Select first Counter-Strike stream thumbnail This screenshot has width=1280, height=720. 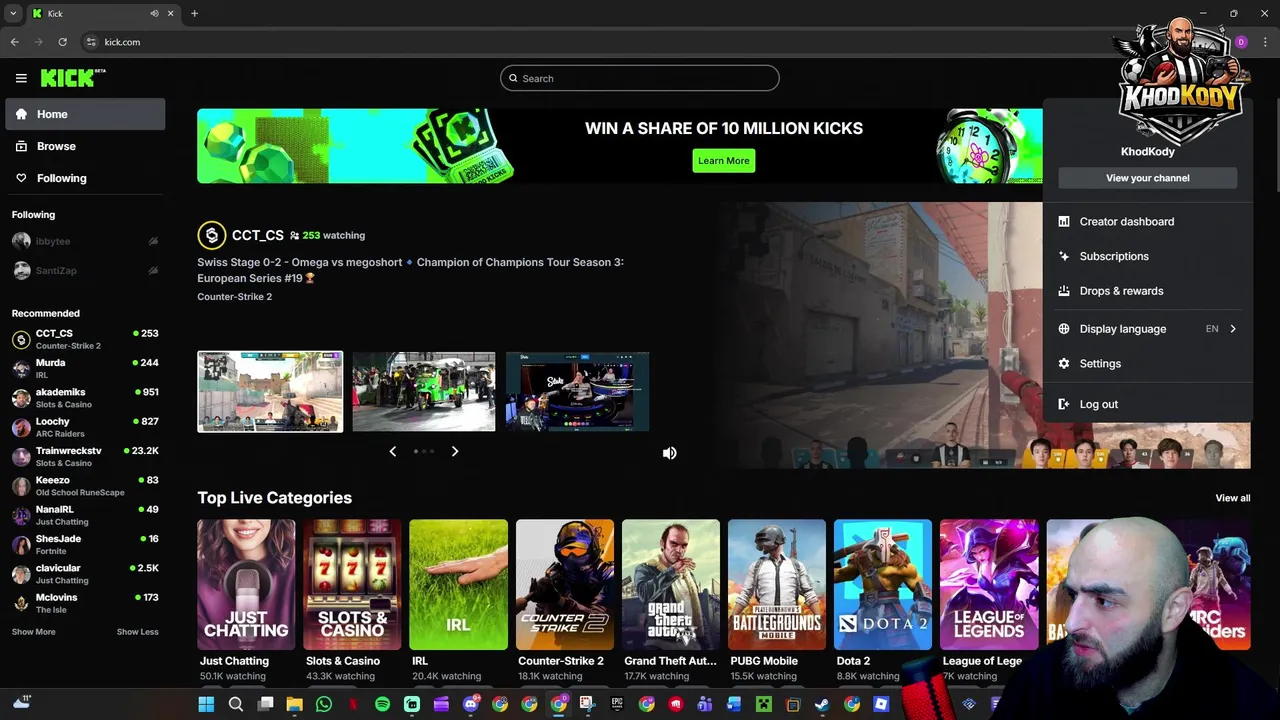pos(270,392)
